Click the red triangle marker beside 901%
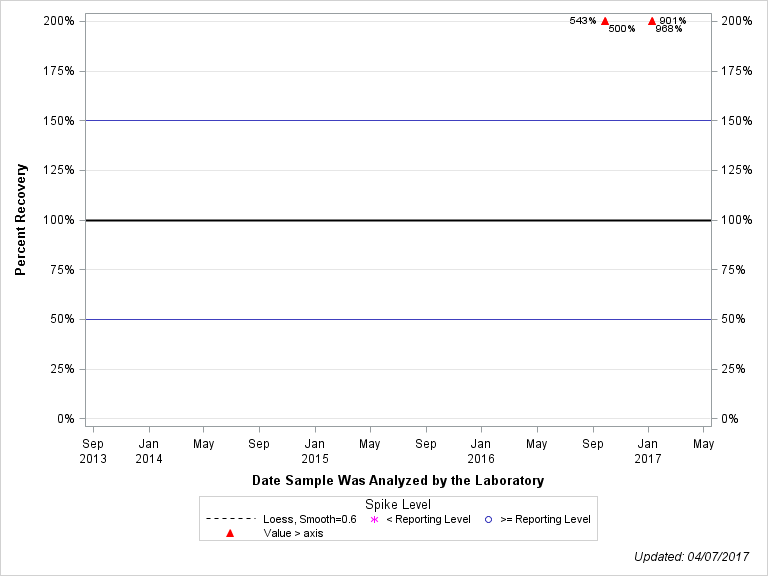The width and height of the screenshot is (768, 576). coord(652,21)
